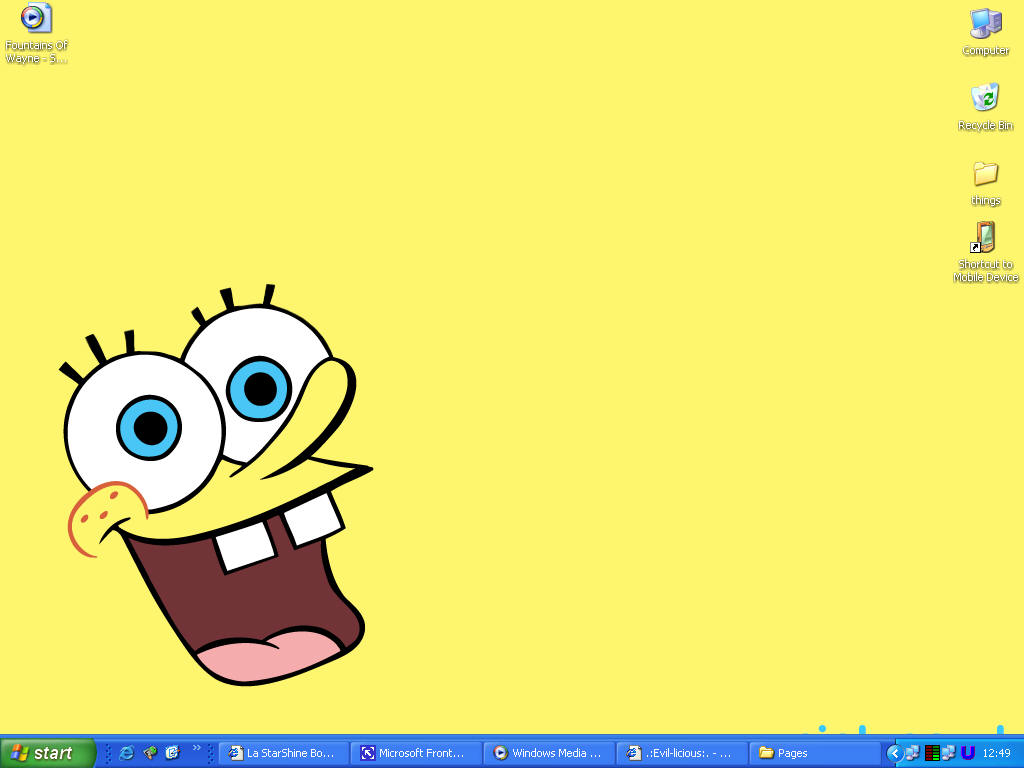Switch to Microsoft Front... taskbar window

point(416,753)
